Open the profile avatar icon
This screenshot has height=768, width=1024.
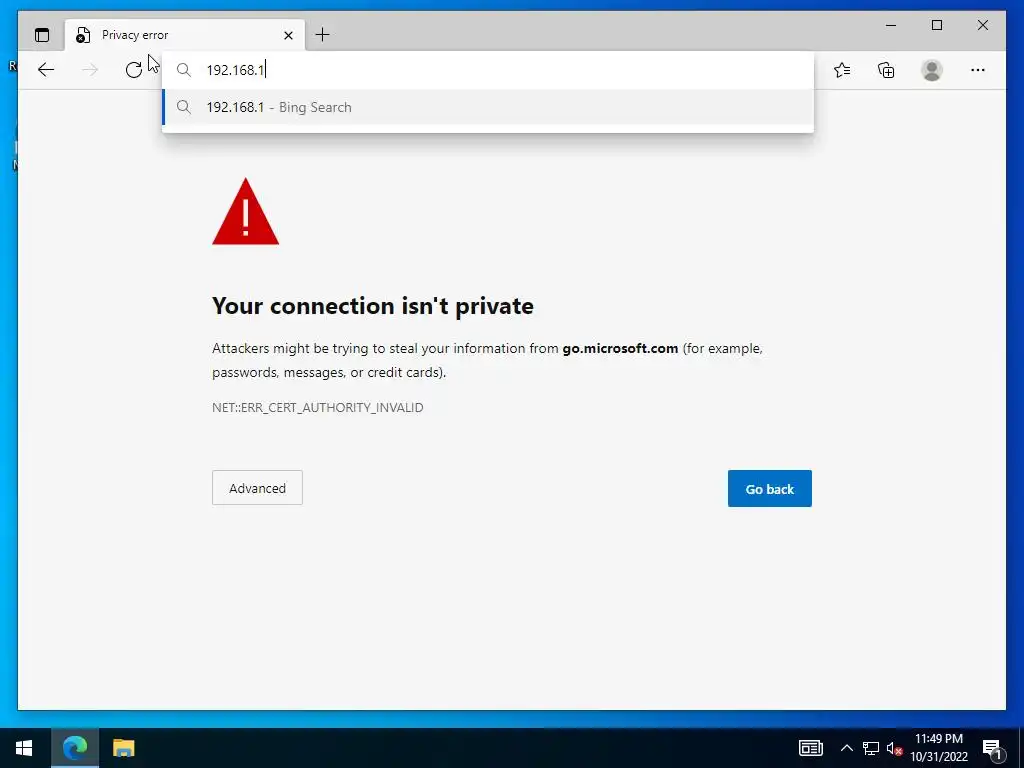tap(932, 70)
